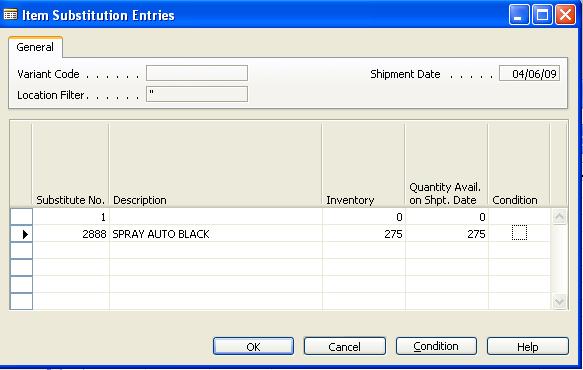Click the OK button
The height and width of the screenshot is (370, 583).
[253, 346]
